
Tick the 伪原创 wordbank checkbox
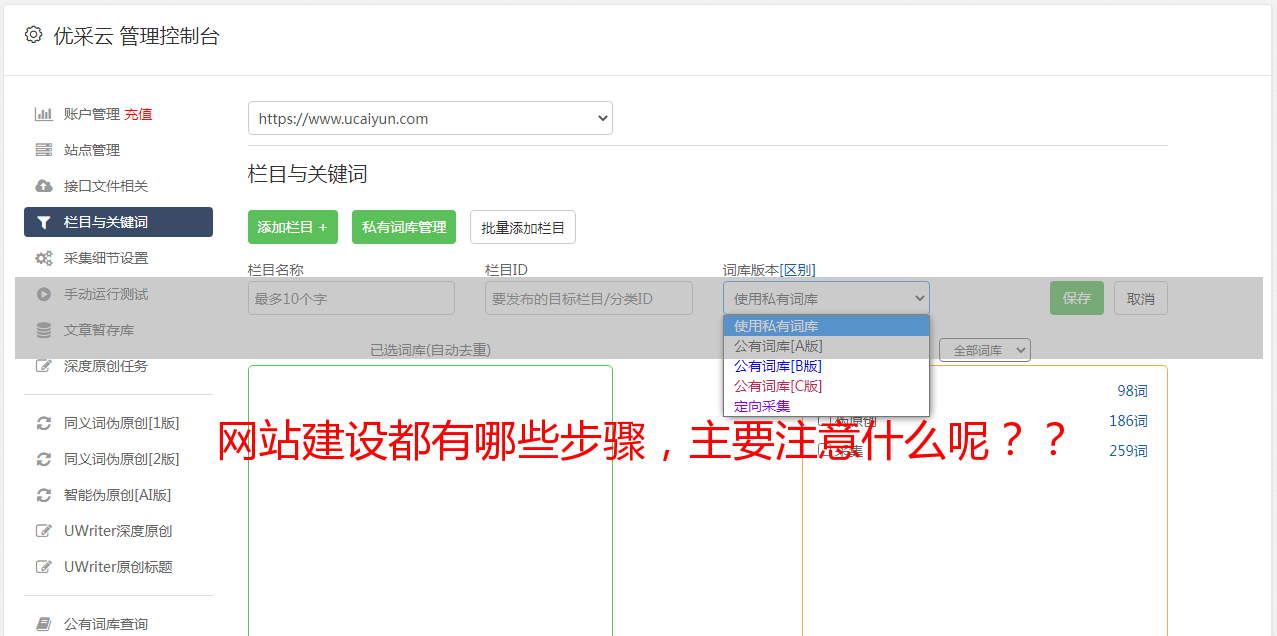coord(825,421)
